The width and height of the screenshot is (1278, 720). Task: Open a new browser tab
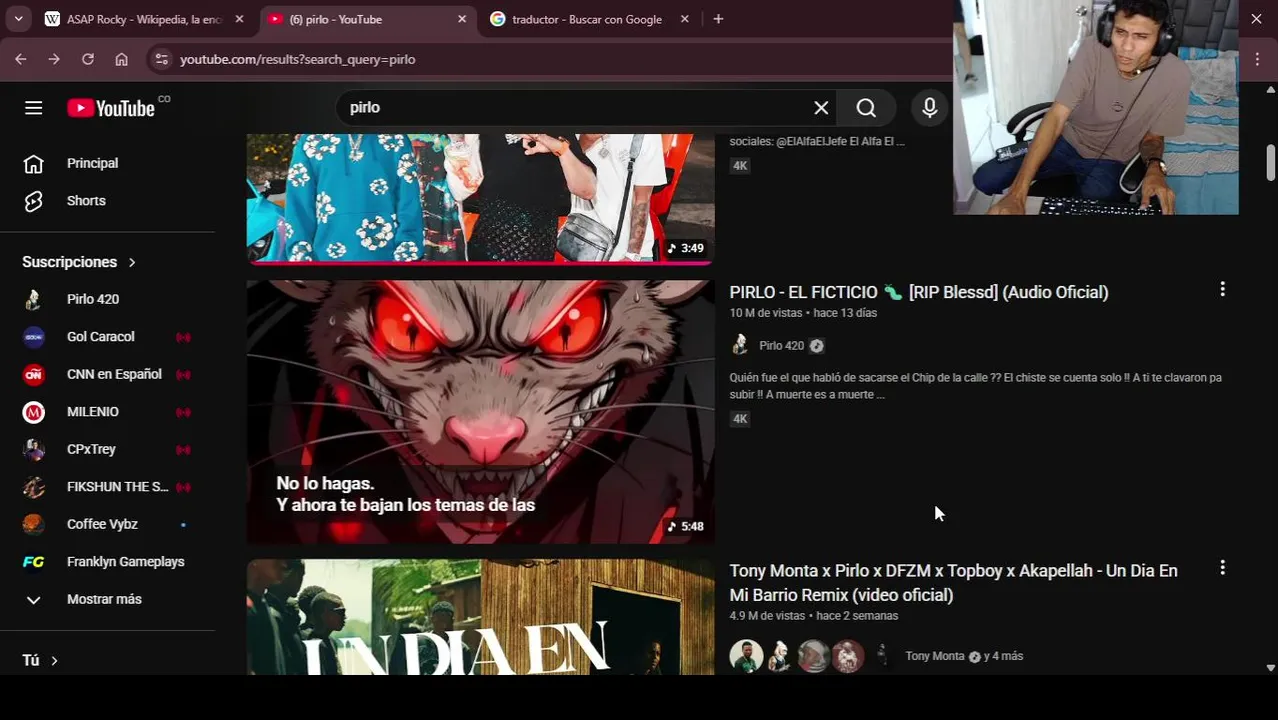click(x=718, y=19)
